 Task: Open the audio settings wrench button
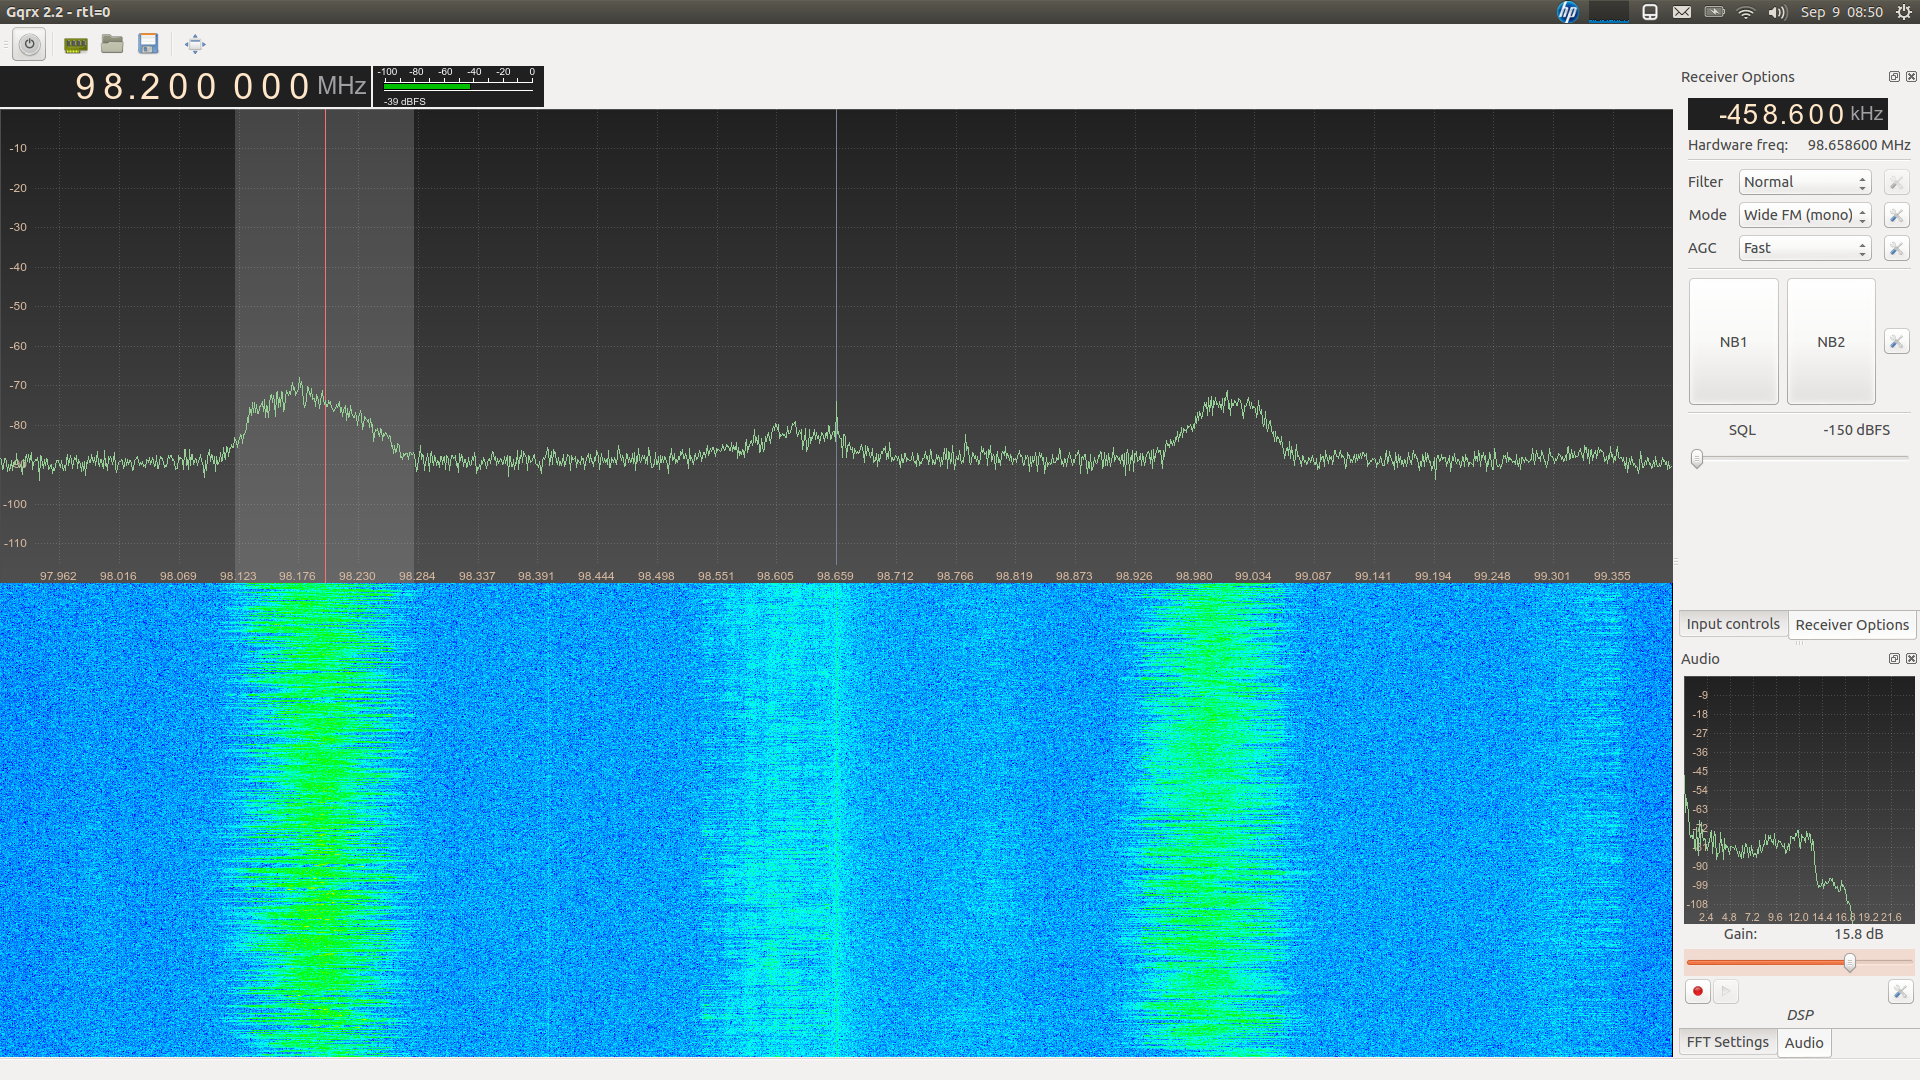click(x=1900, y=992)
